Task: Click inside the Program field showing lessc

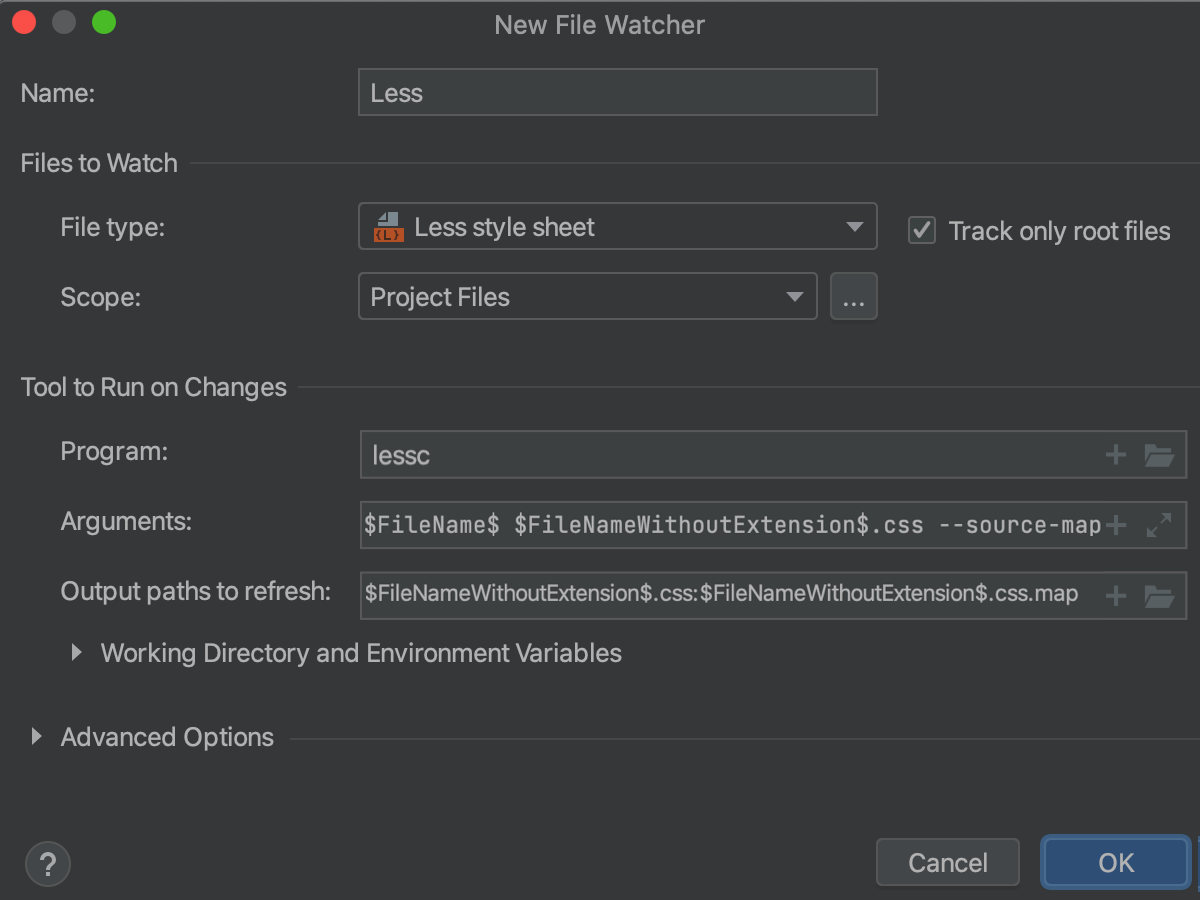Action: coord(700,455)
